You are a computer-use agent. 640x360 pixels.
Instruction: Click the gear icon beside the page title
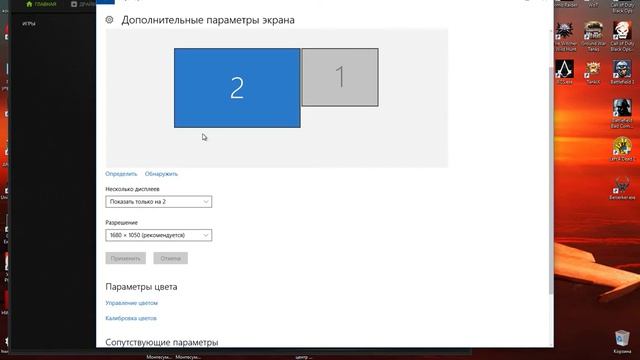pyautogui.click(x=109, y=20)
